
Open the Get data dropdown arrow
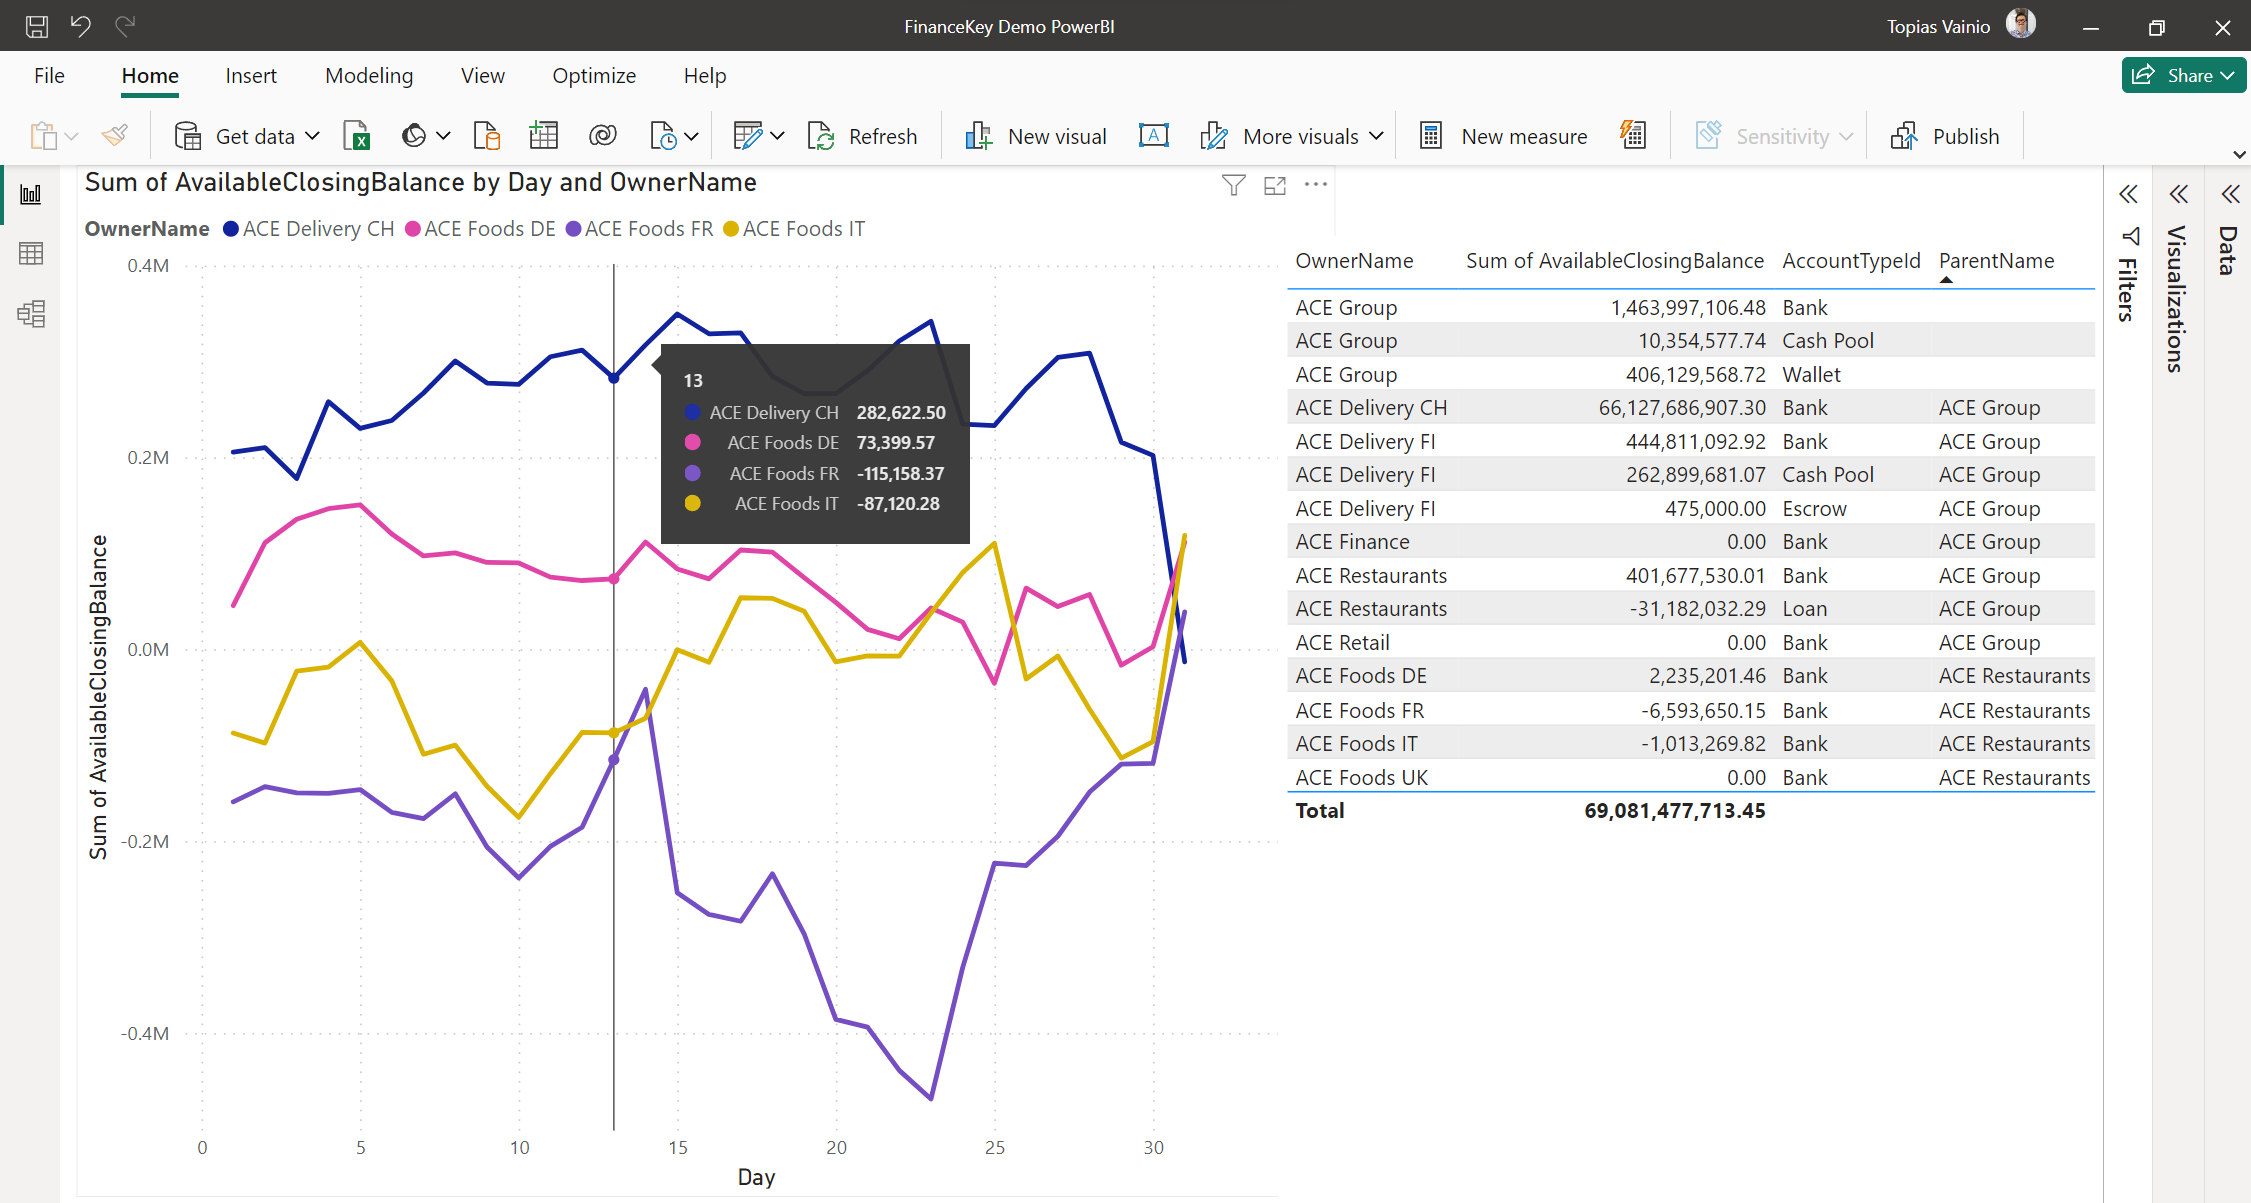pyautogui.click(x=312, y=136)
